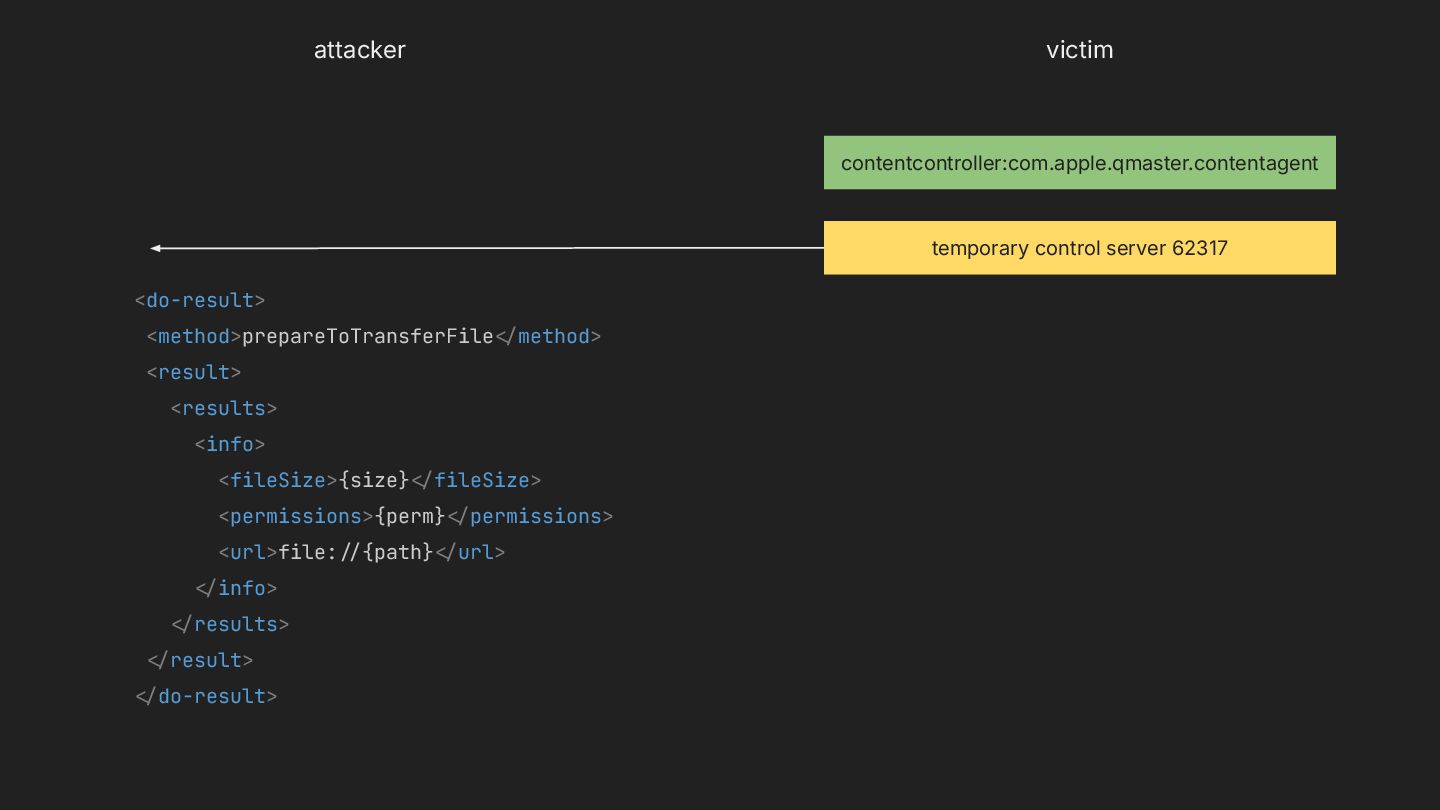Click the closing method tag

(x=548, y=336)
